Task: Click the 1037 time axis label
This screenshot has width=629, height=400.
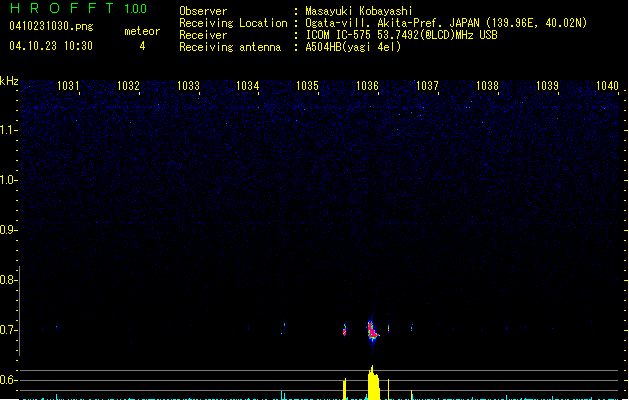Action: (x=427, y=86)
